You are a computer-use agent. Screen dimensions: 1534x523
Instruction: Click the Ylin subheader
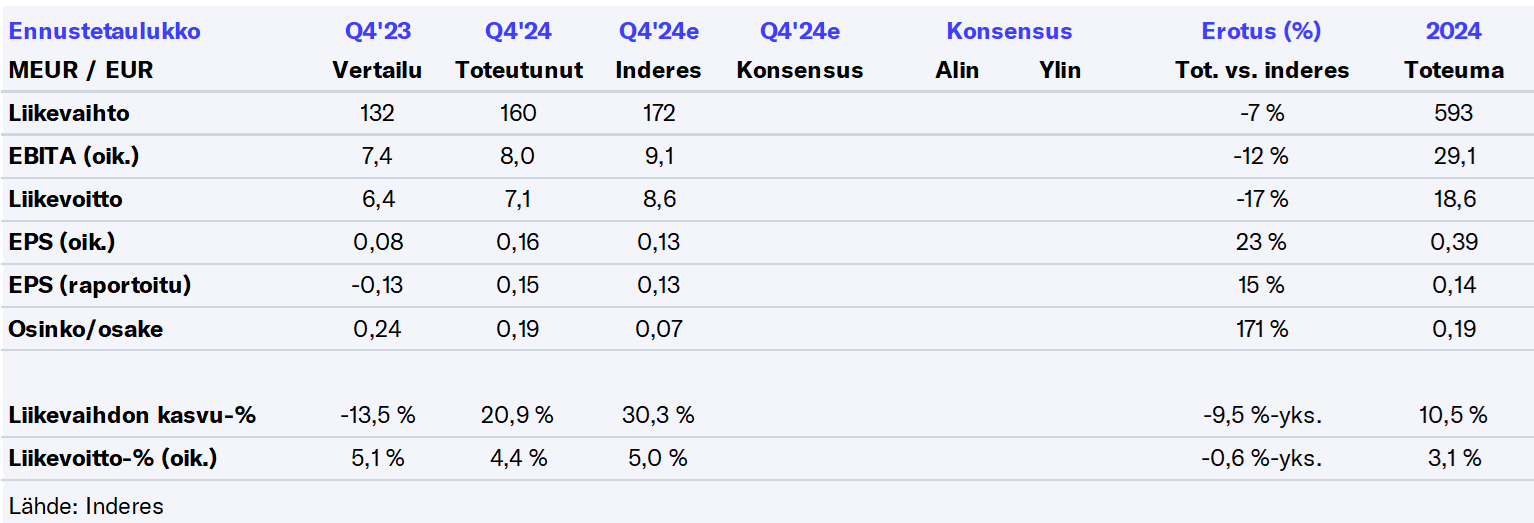tap(1059, 71)
